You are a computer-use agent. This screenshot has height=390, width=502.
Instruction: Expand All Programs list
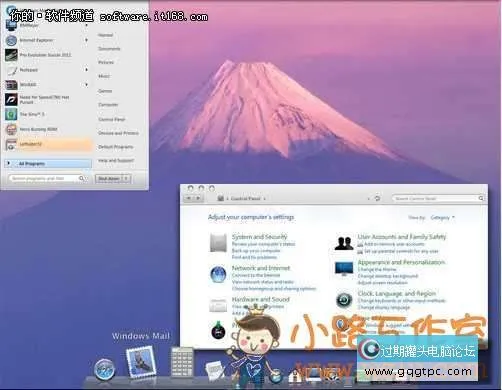pos(48,164)
